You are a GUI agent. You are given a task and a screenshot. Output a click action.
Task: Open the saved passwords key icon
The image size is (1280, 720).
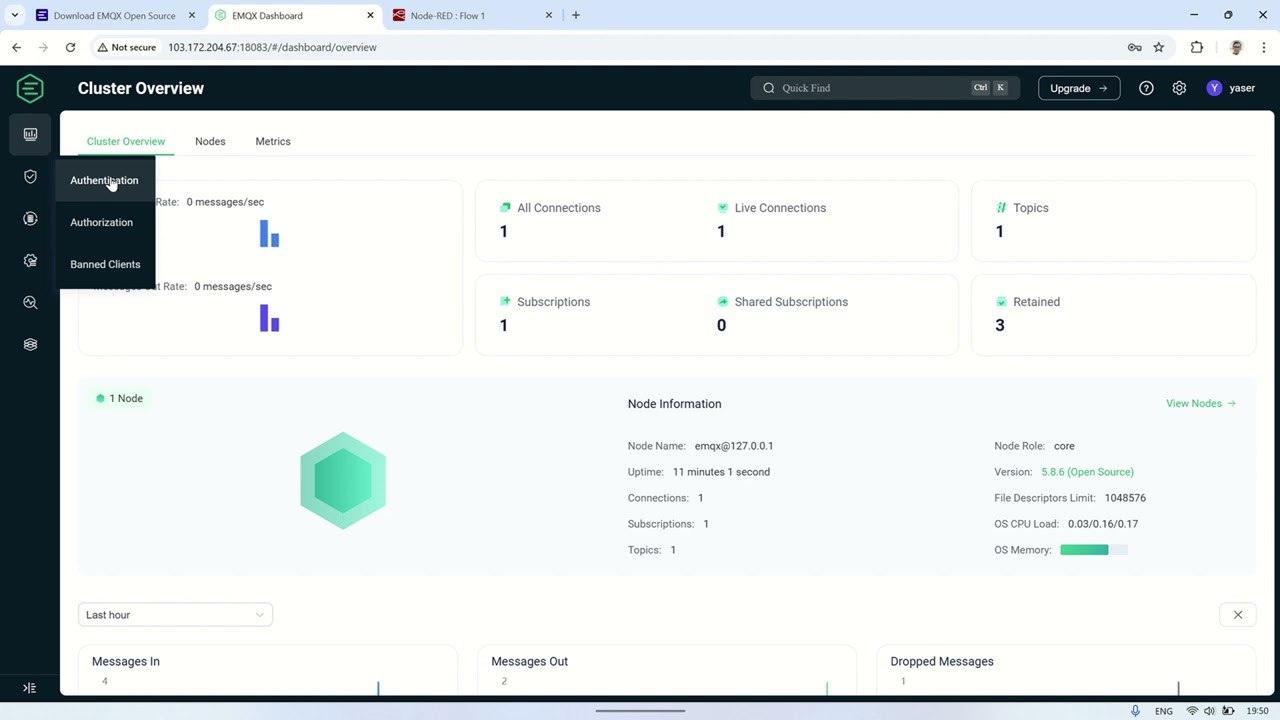point(1134,47)
